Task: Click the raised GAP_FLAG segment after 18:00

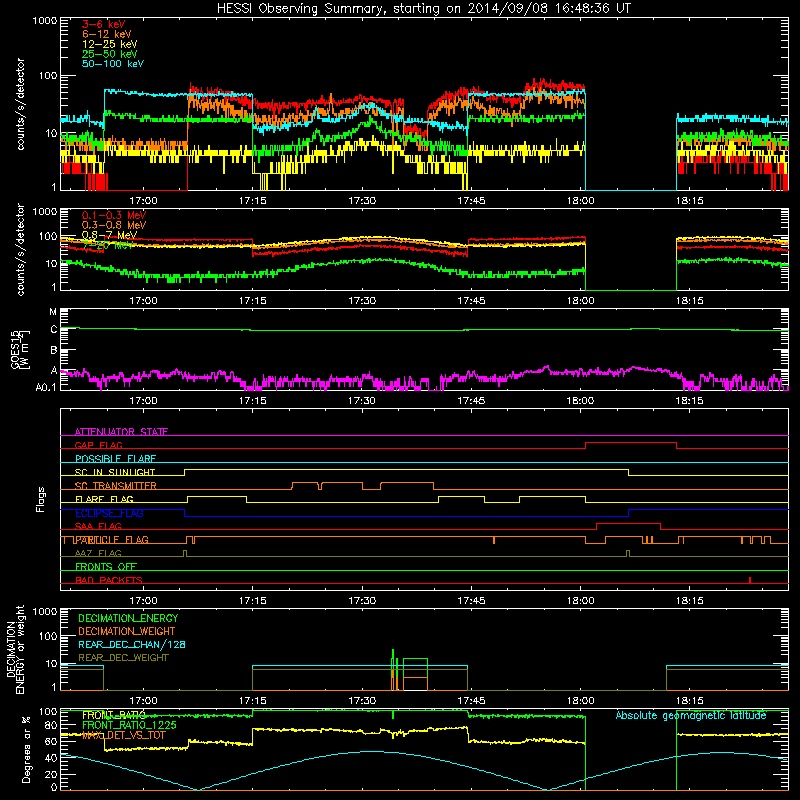Action: pyautogui.click(x=631, y=443)
